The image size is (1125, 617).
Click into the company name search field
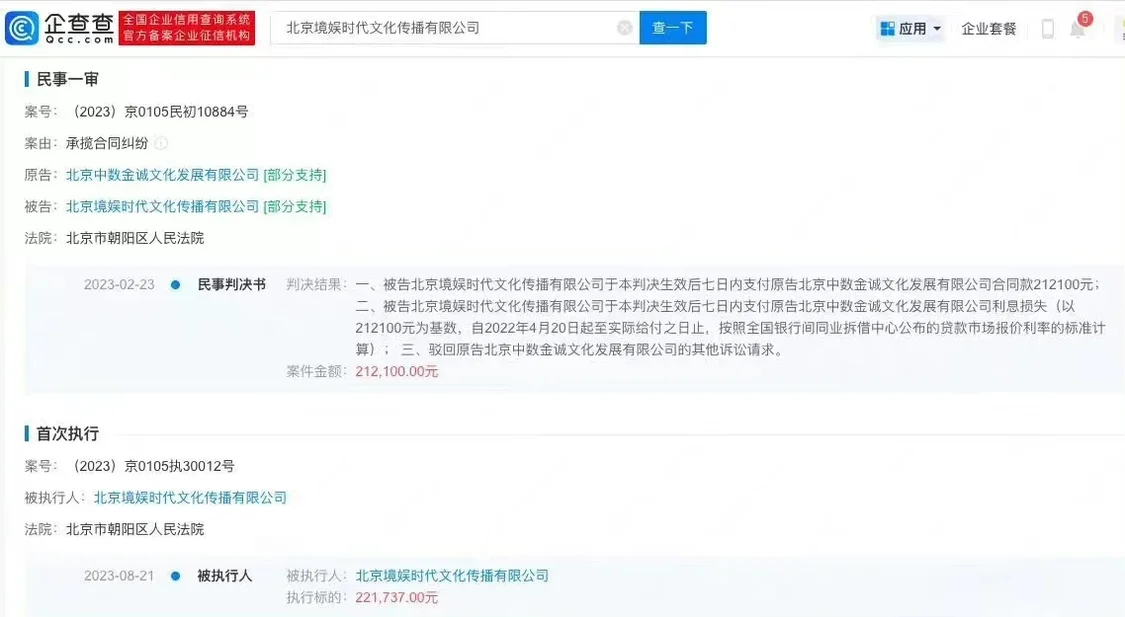pyautogui.click(x=445, y=28)
